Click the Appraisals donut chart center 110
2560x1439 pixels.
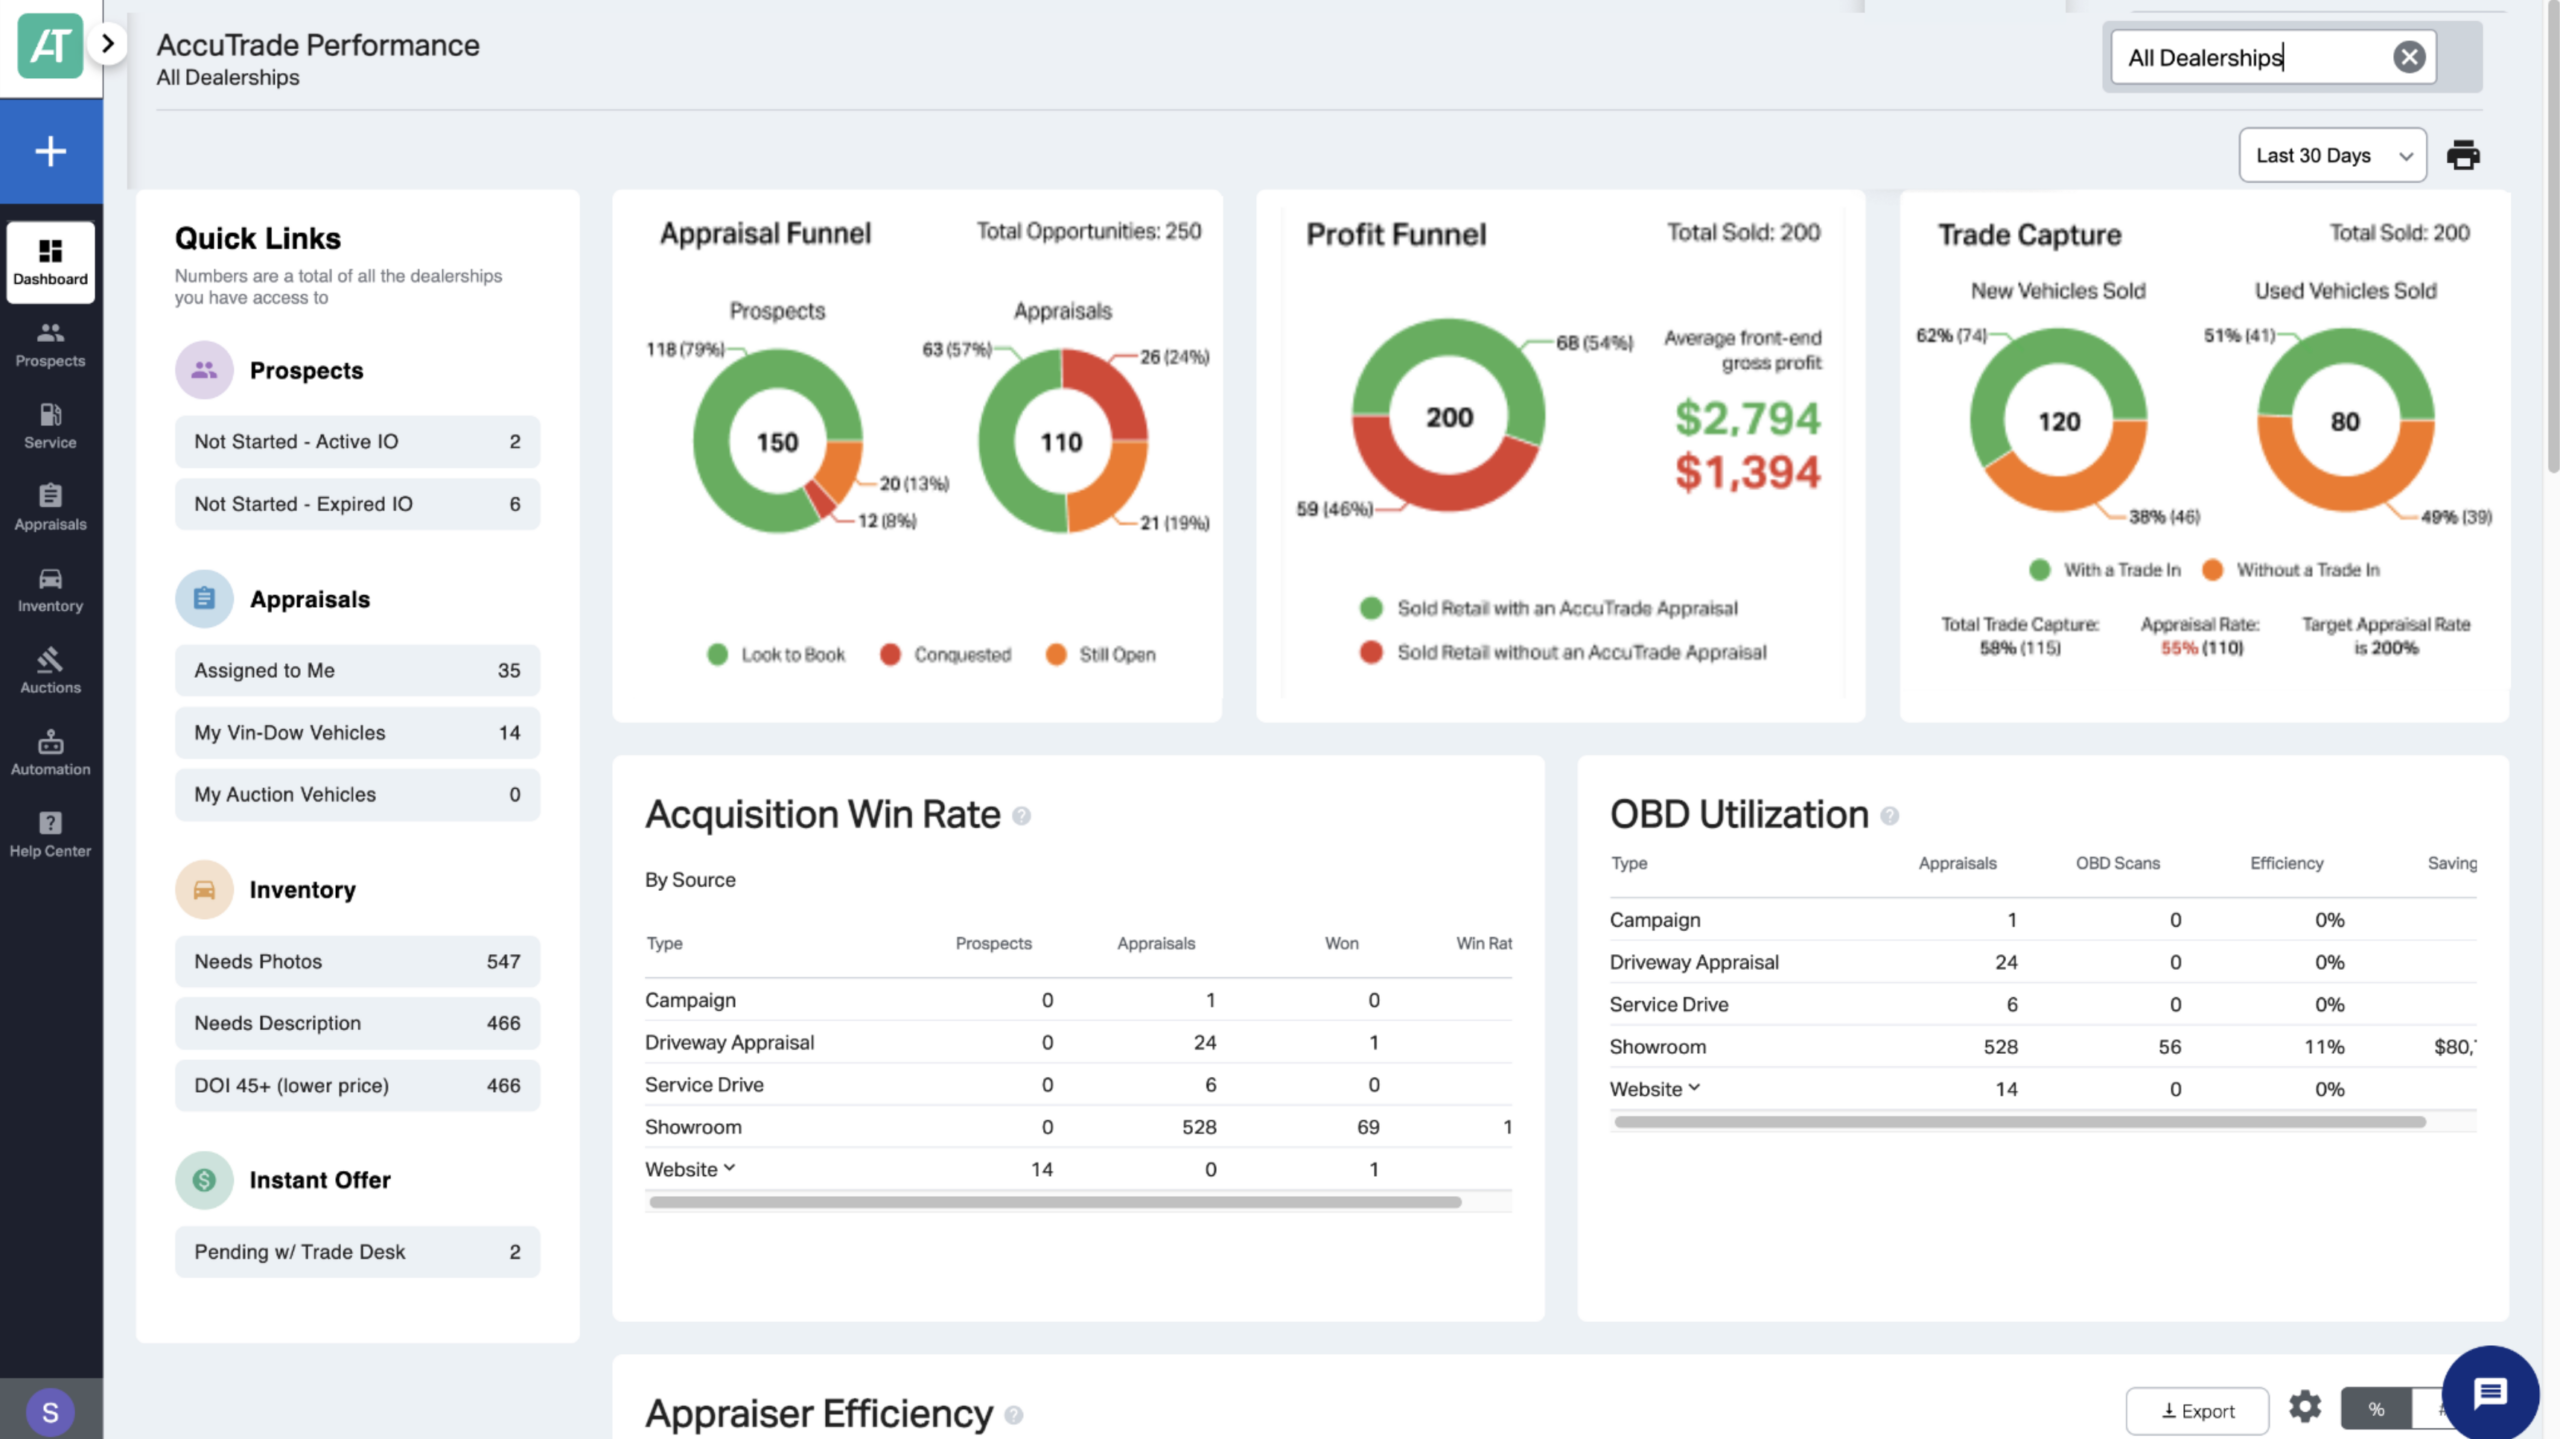click(1062, 441)
